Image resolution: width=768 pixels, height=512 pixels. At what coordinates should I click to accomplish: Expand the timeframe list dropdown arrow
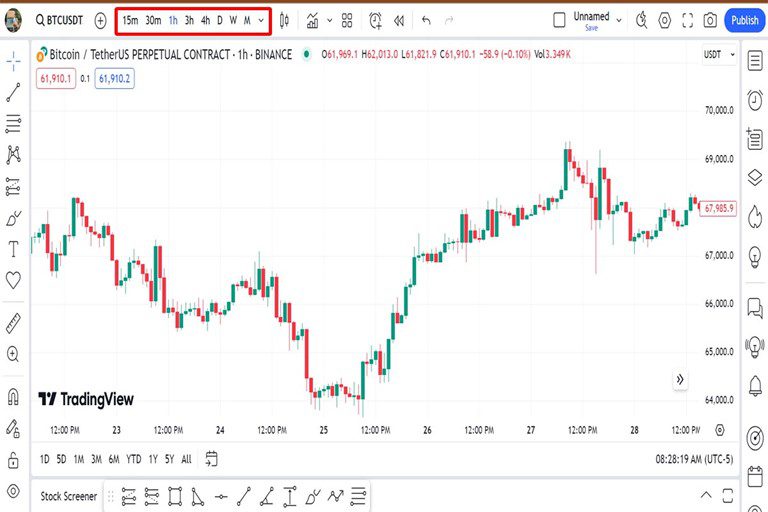pos(261,21)
